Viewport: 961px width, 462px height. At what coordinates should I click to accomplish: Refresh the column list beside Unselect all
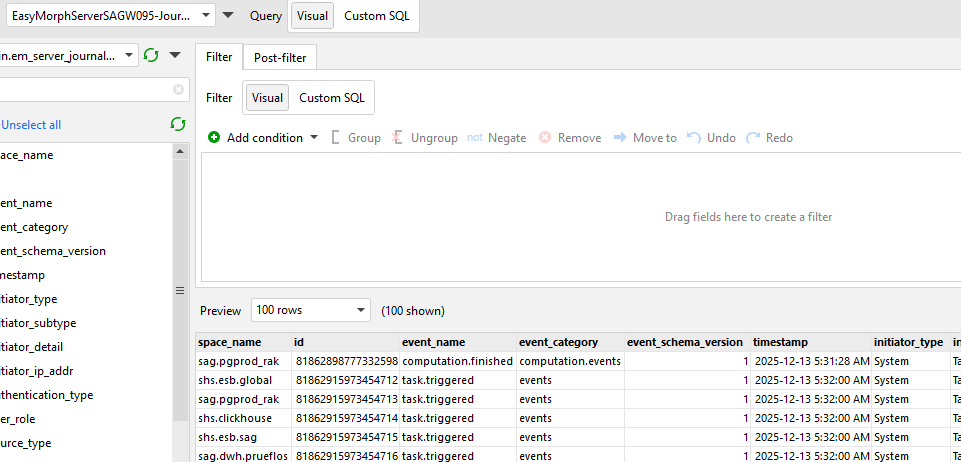pos(178,124)
